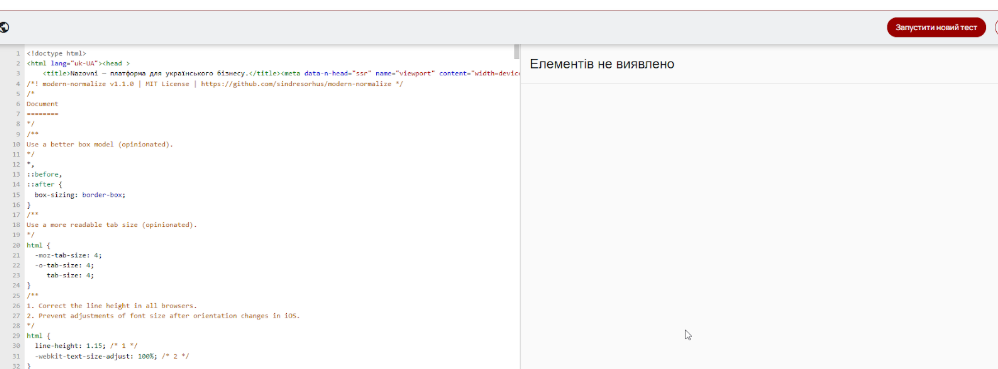Click the html lang="uk-UA" code line
Viewport: 998px width, 369px height.
coord(78,64)
